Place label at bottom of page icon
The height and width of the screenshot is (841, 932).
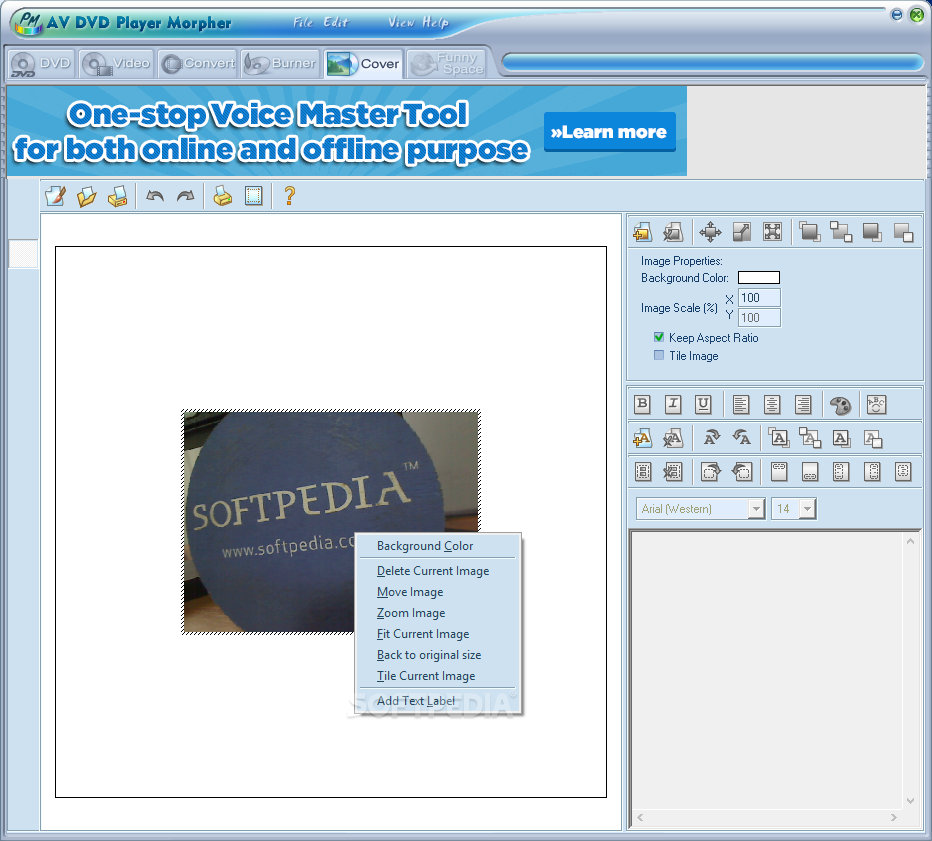click(x=810, y=472)
